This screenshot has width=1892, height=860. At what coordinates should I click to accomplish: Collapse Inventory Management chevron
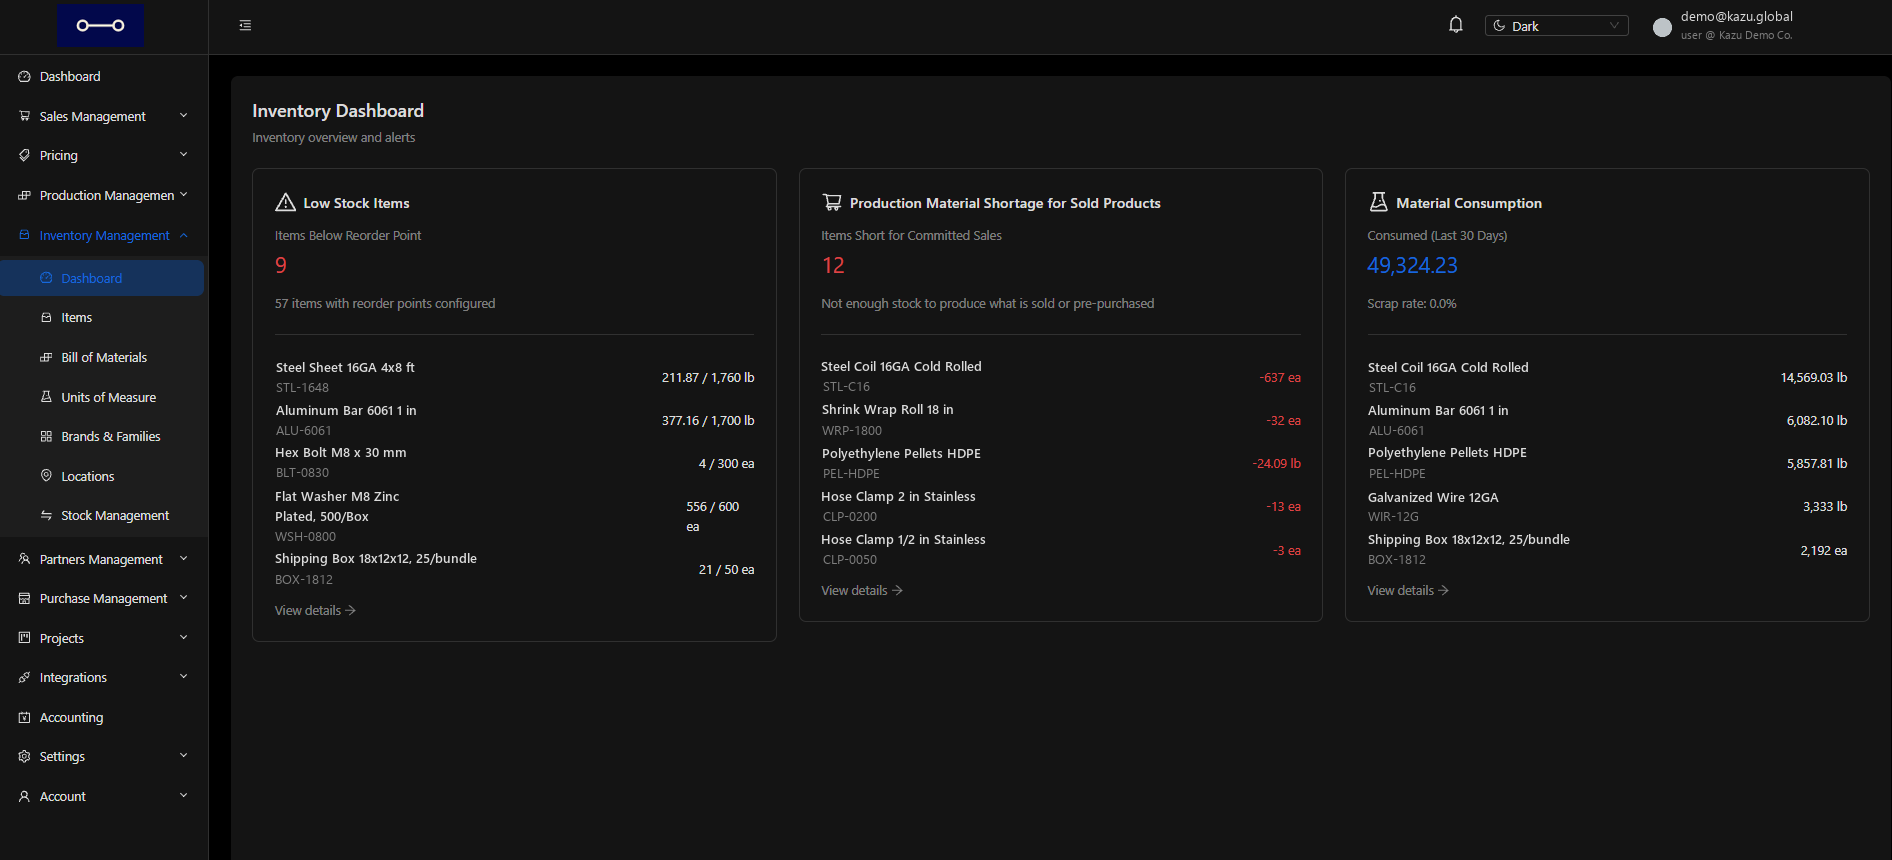pos(184,235)
